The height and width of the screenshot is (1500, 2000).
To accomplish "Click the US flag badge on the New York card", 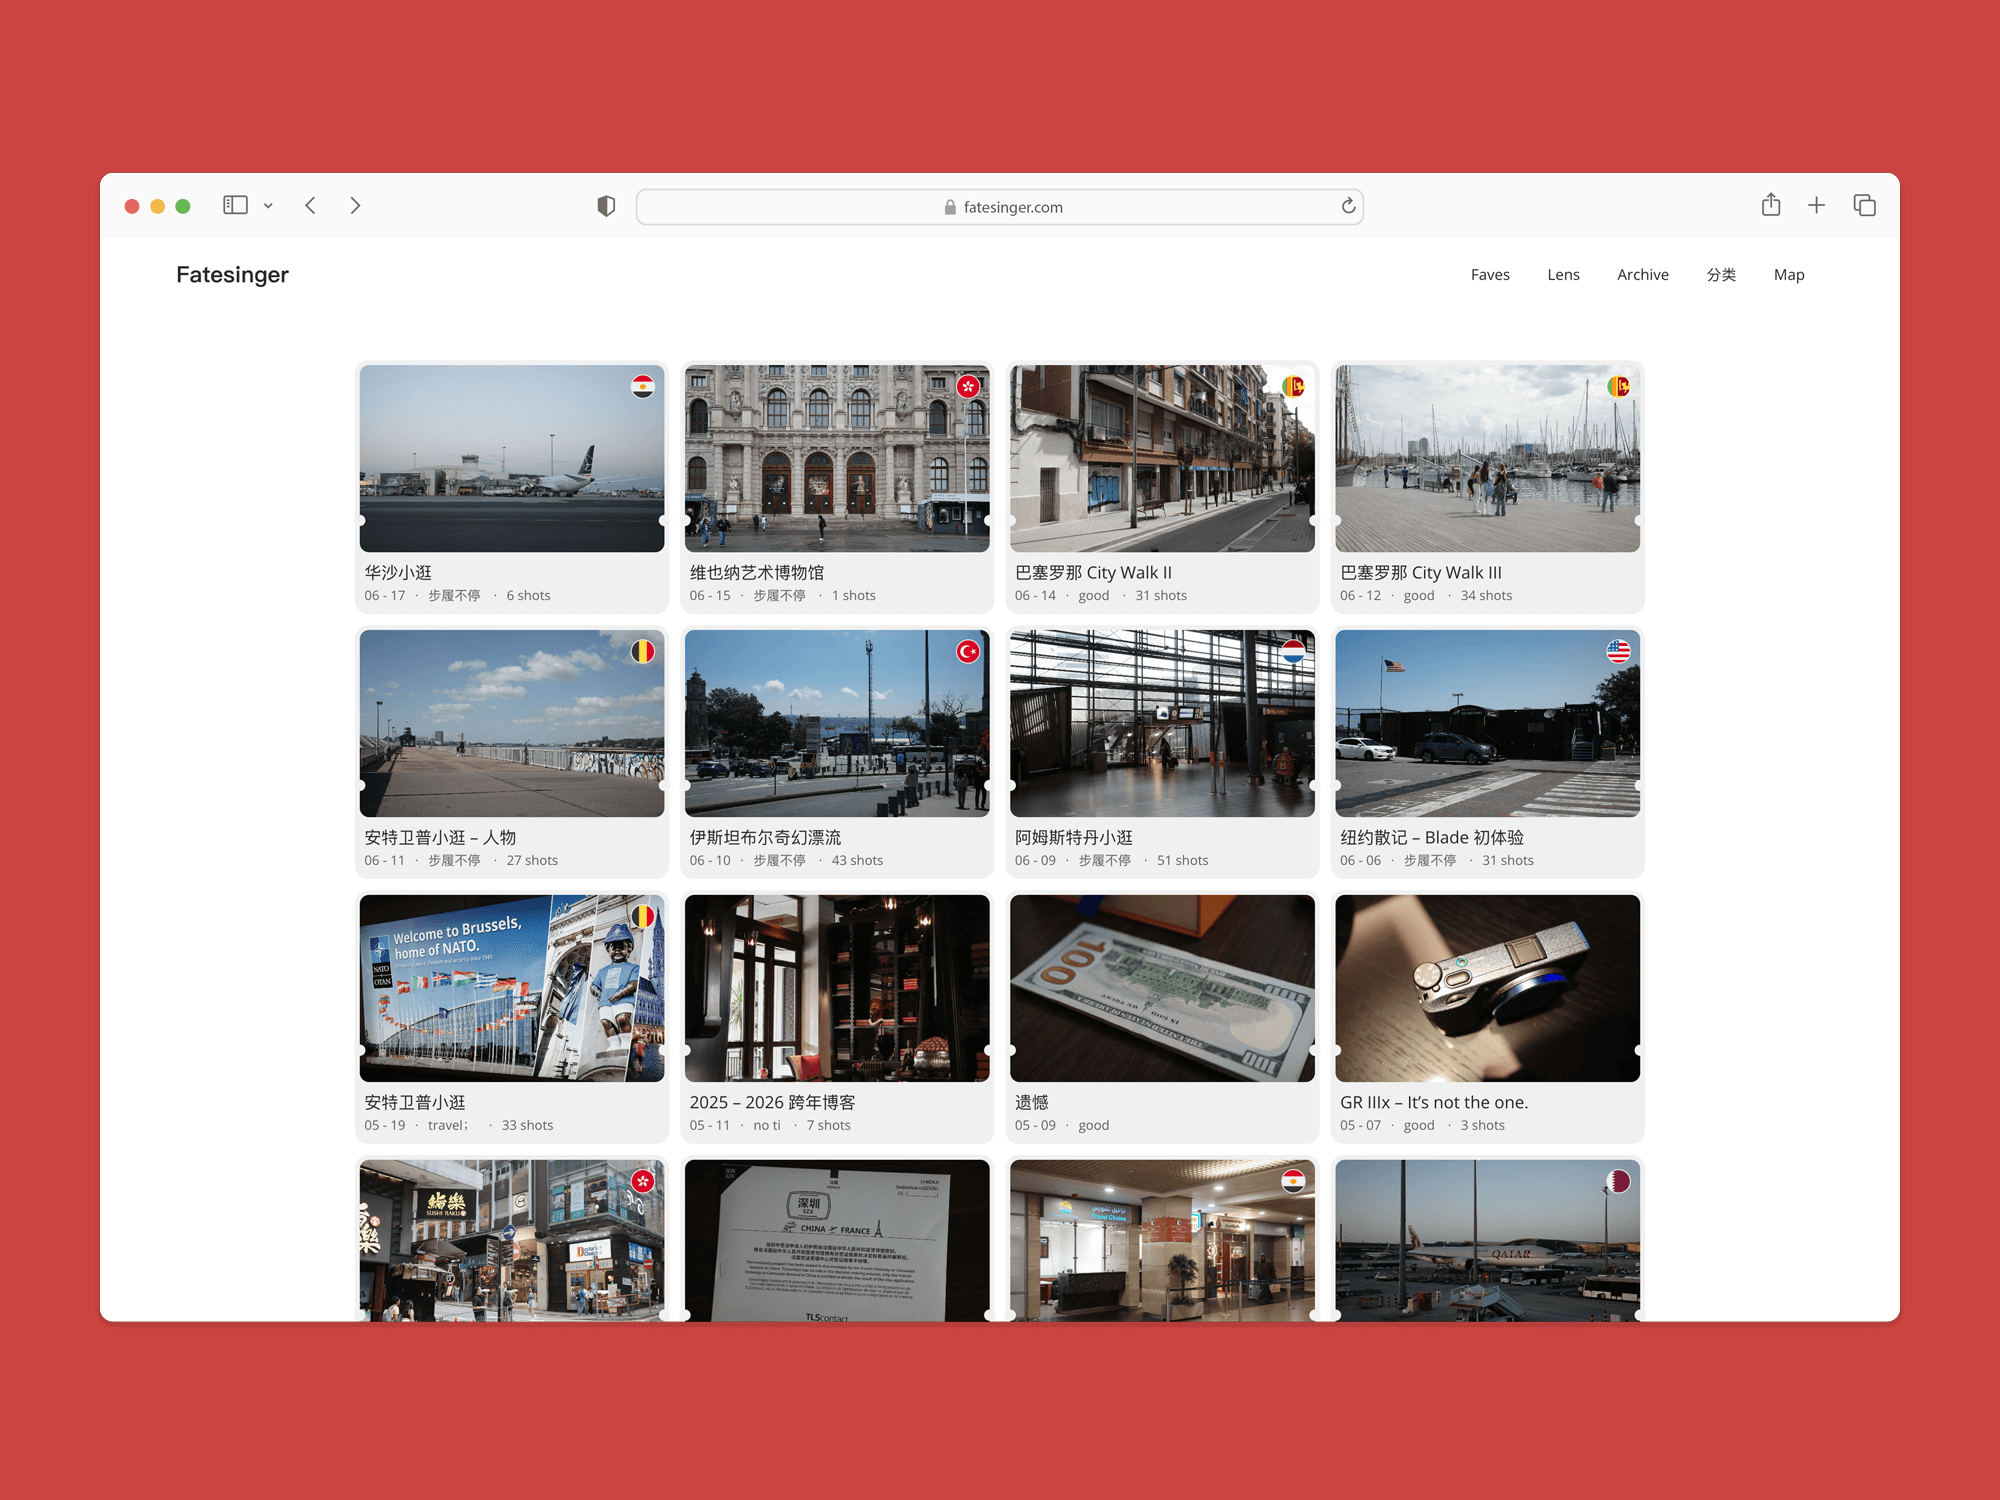I will tap(1618, 652).
